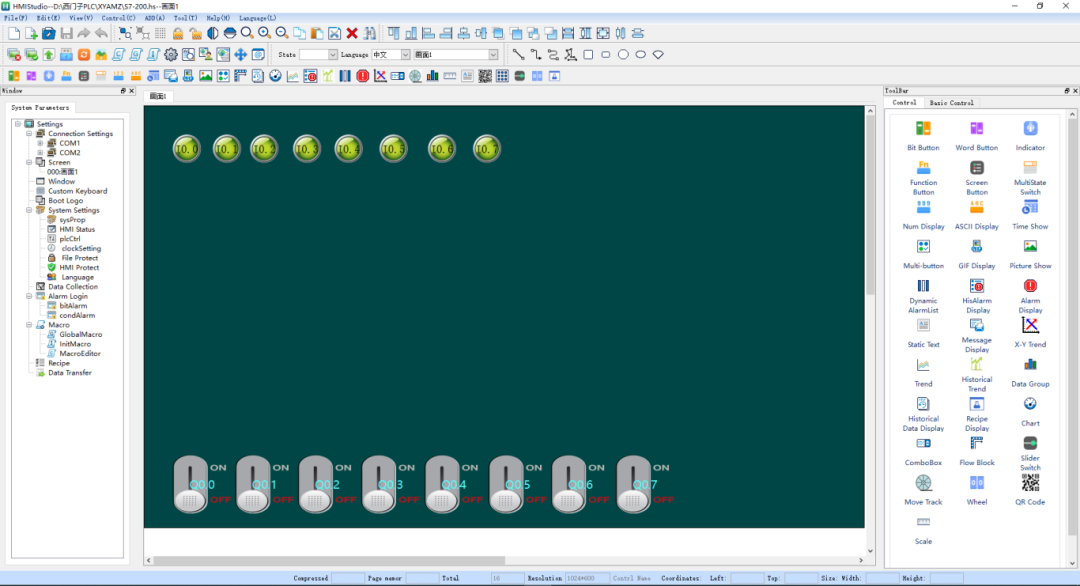Insert a Static Text control
The image size is (1080, 586).
click(923, 333)
